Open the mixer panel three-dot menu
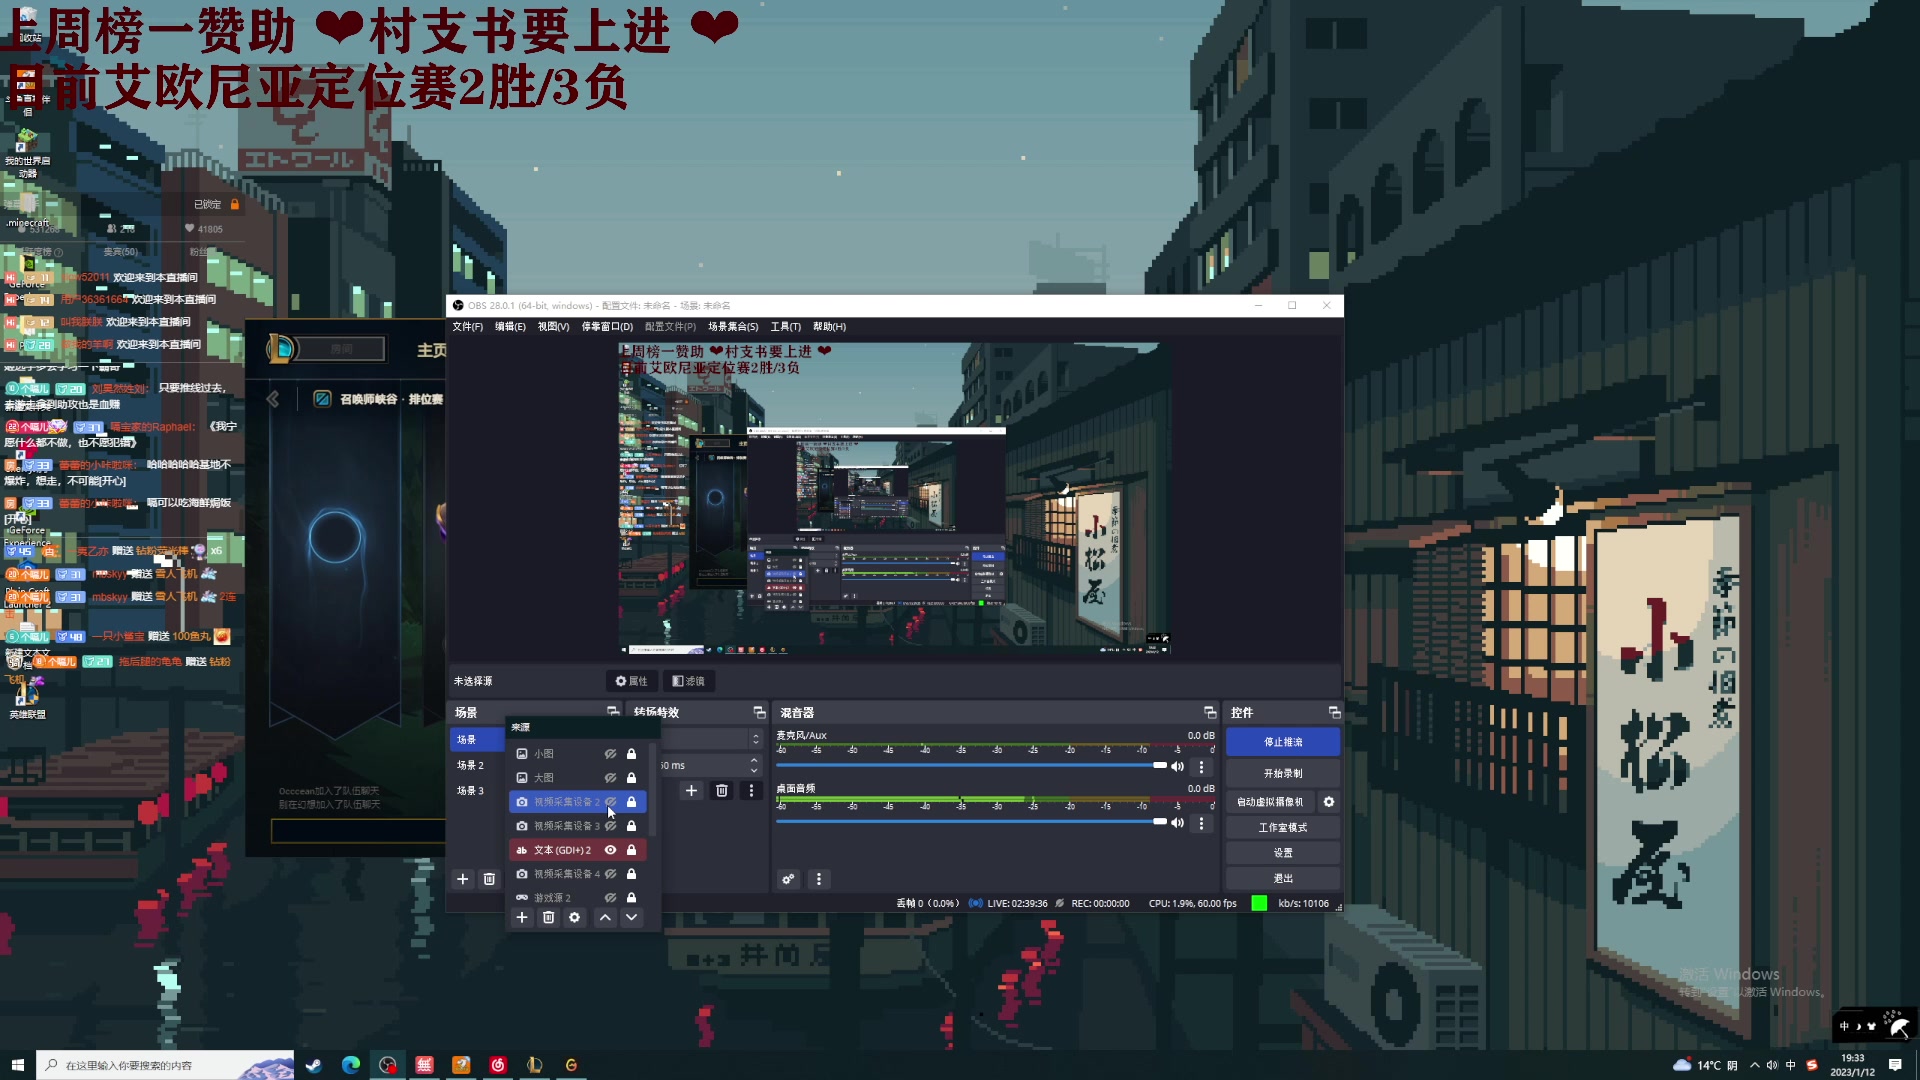Viewport: 1920px width, 1080px height. click(x=819, y=879)
